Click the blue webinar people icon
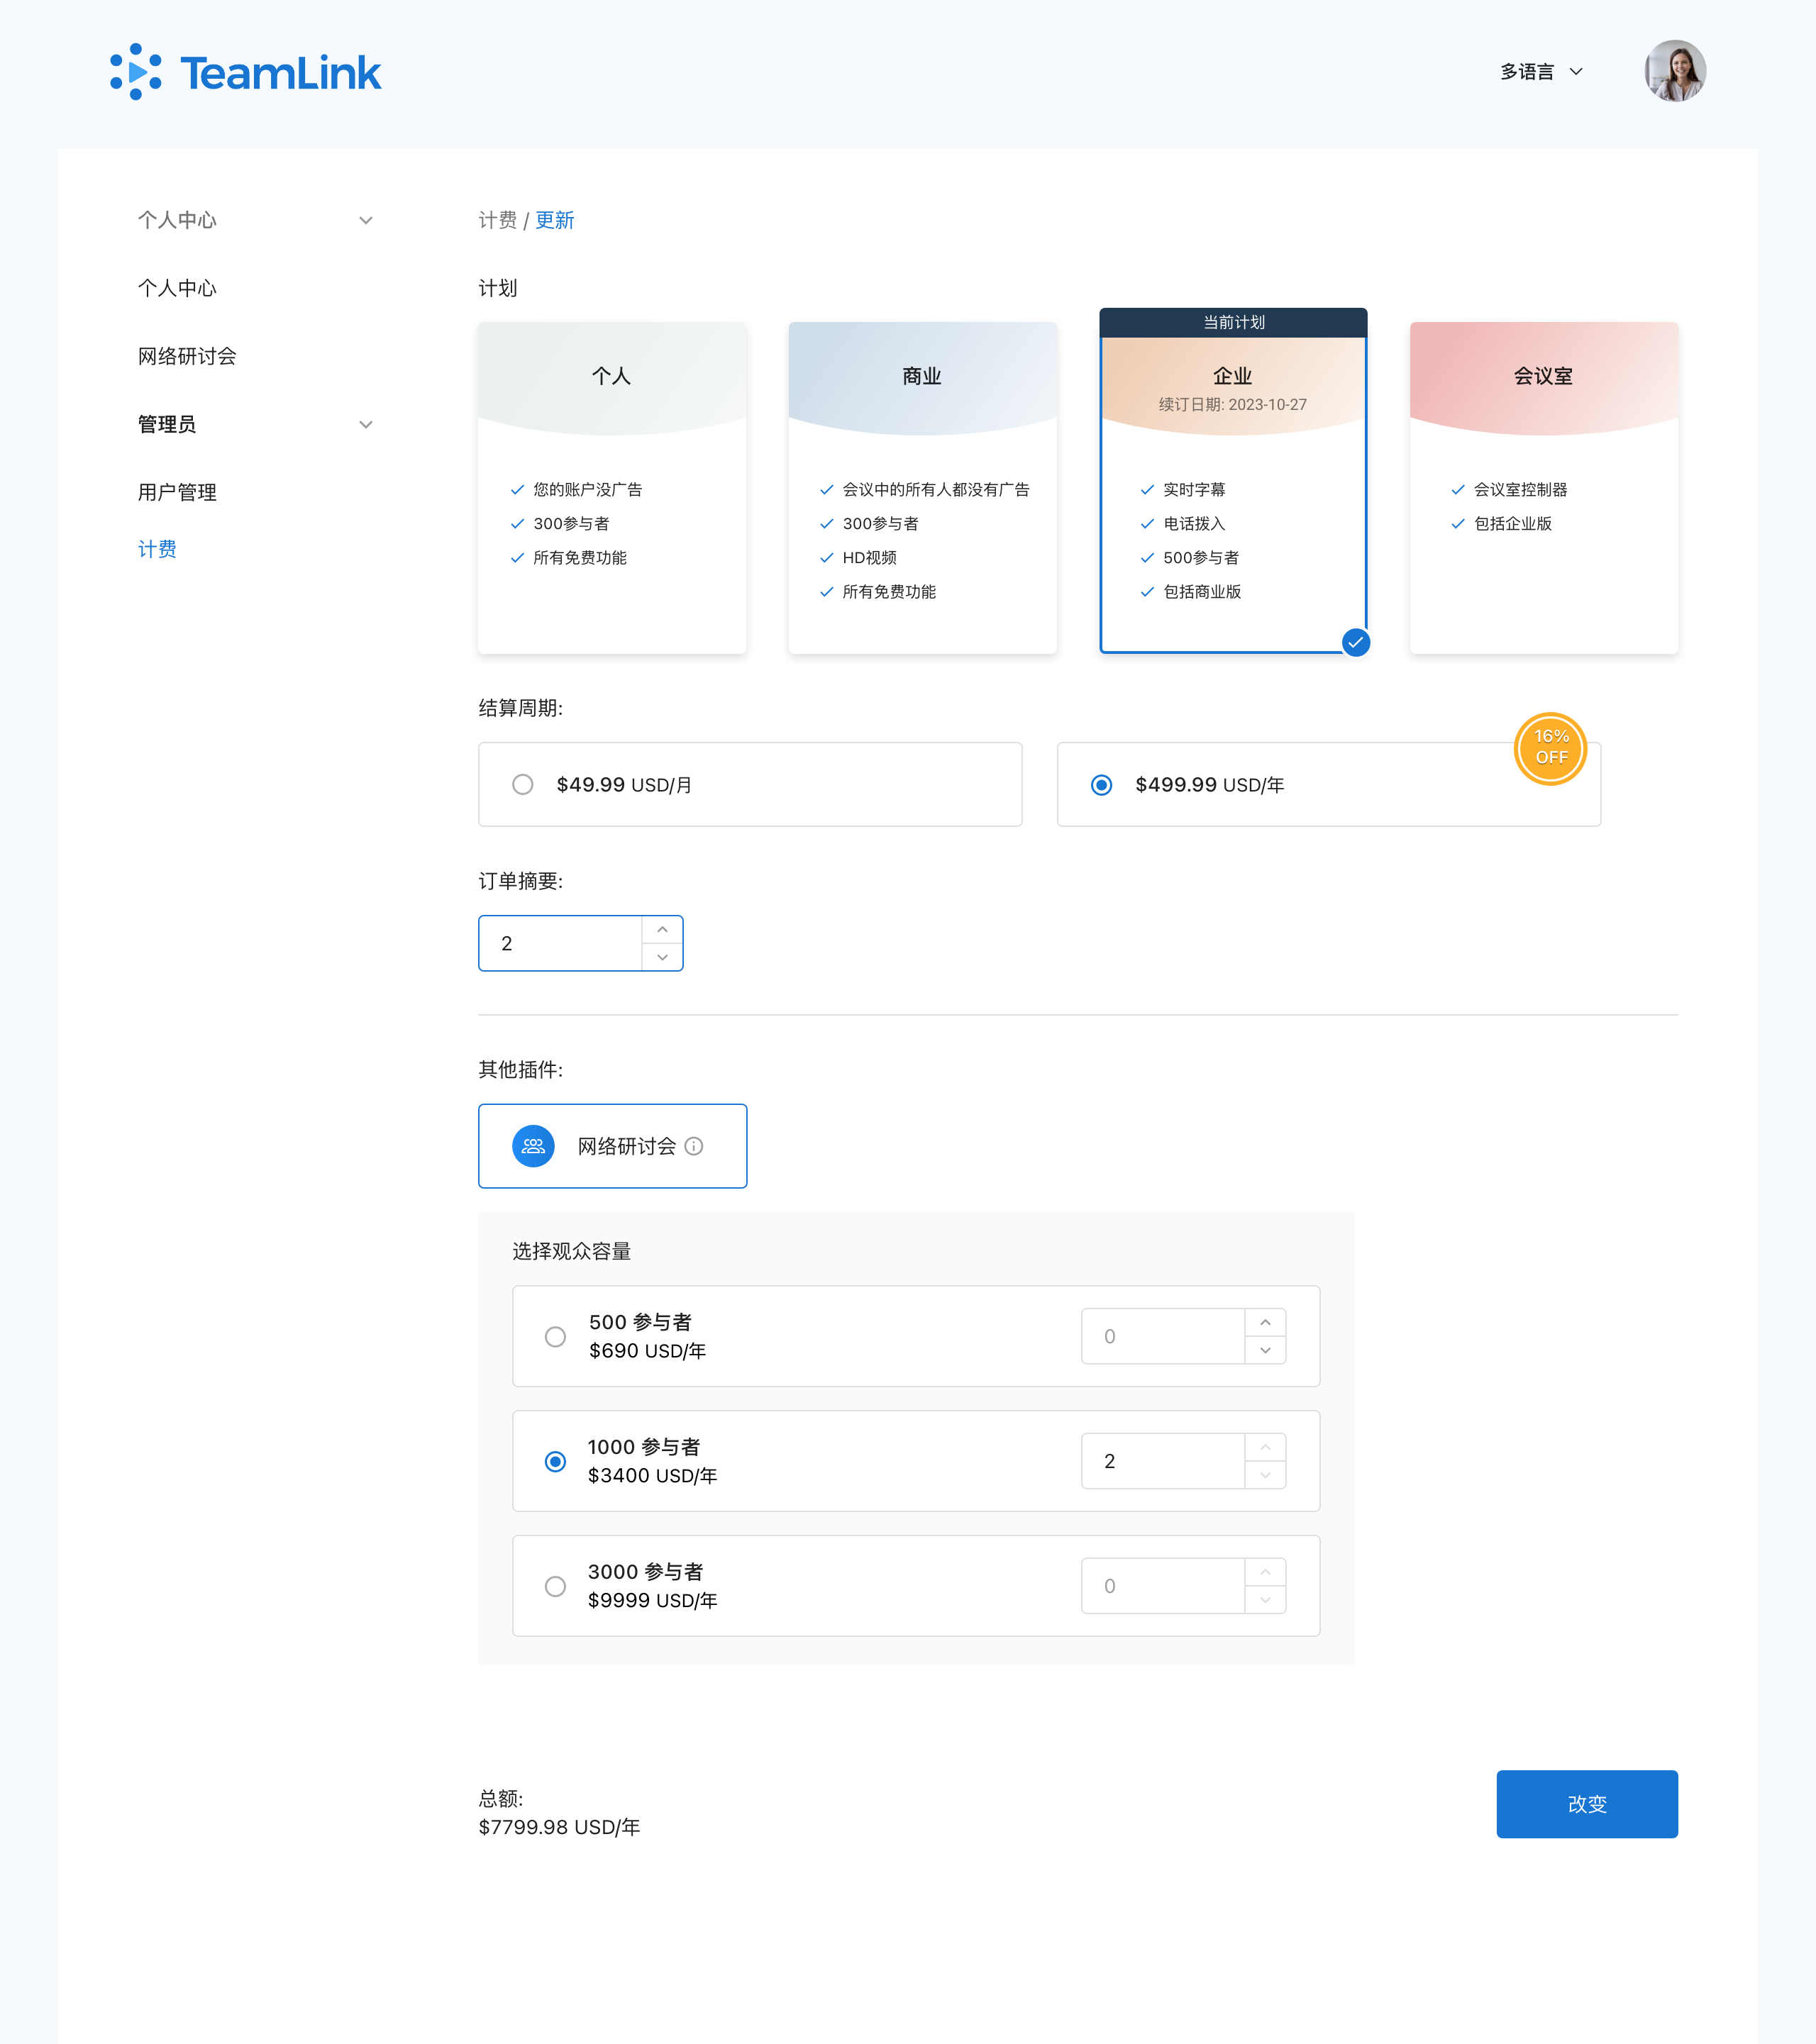Viewport: 1816px width, 2044px height. [x=533, y=1146]
